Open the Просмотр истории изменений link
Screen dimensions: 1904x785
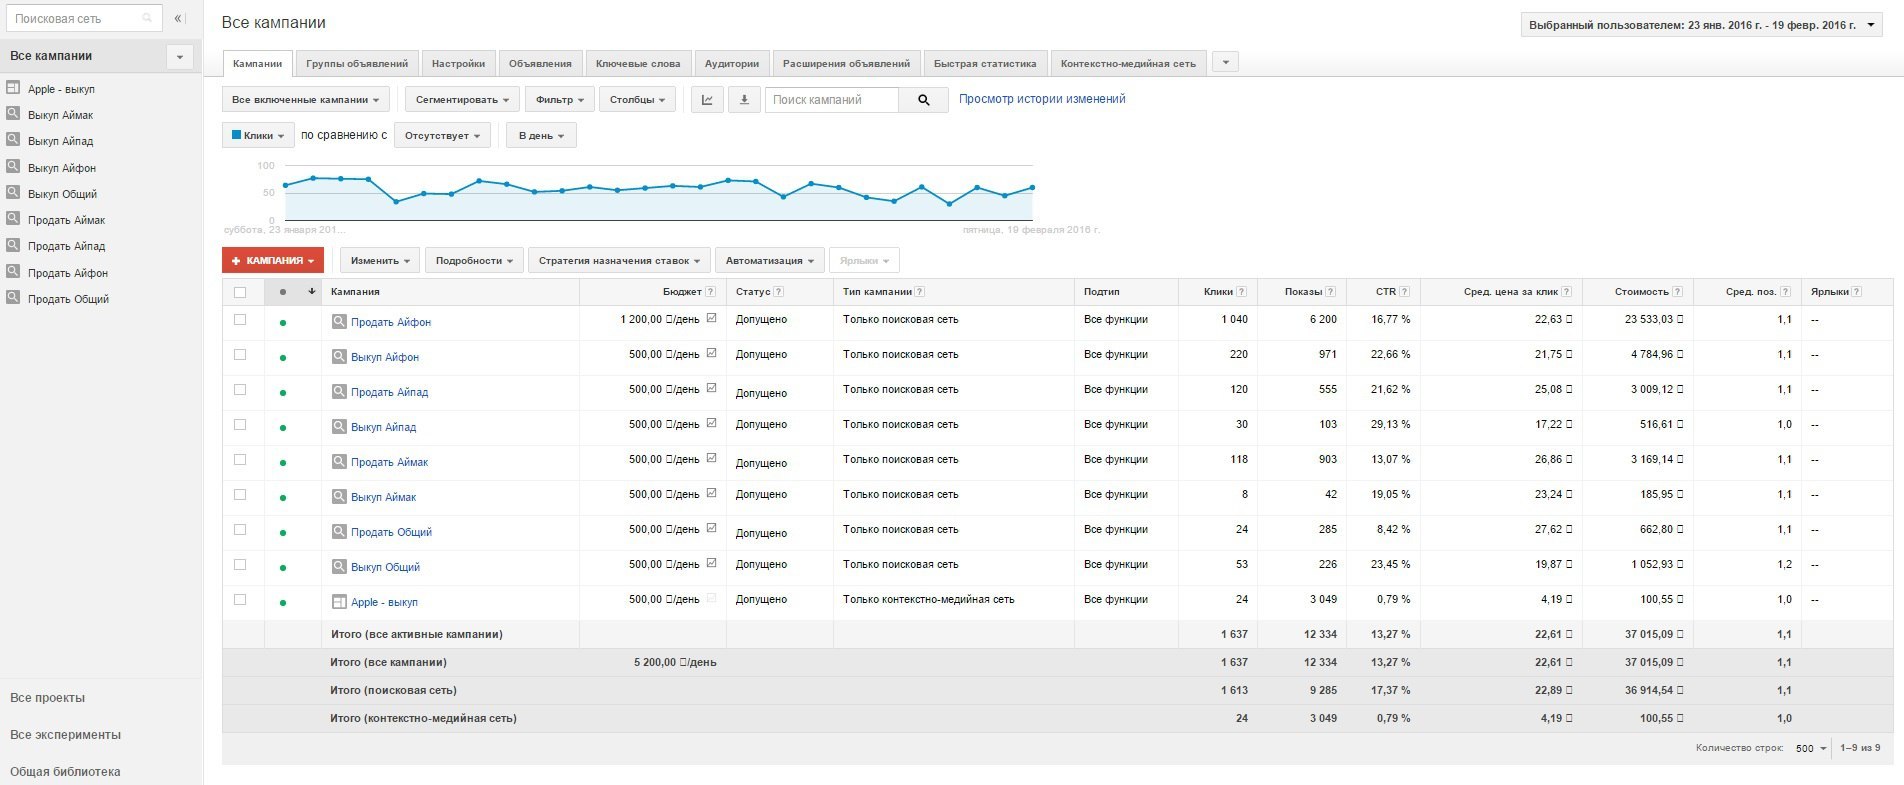[1042, 99]
